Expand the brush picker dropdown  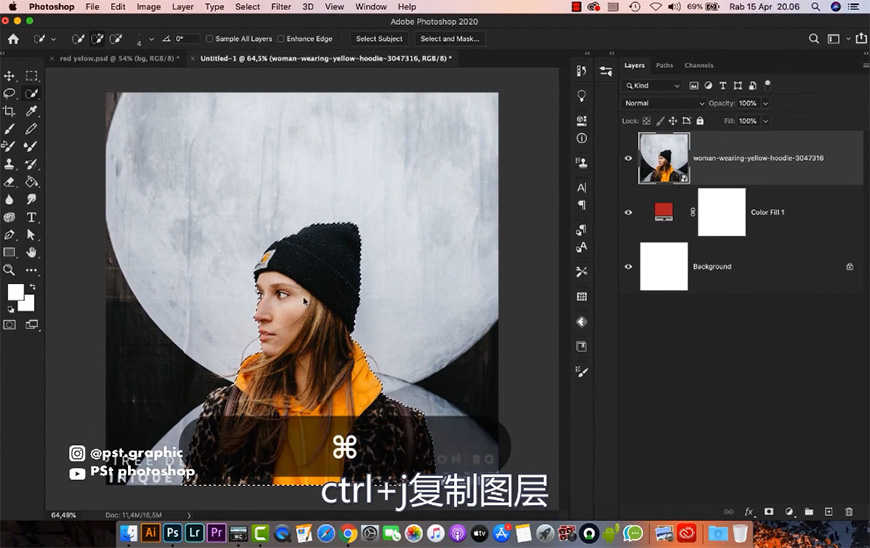(x=151, y=39)
